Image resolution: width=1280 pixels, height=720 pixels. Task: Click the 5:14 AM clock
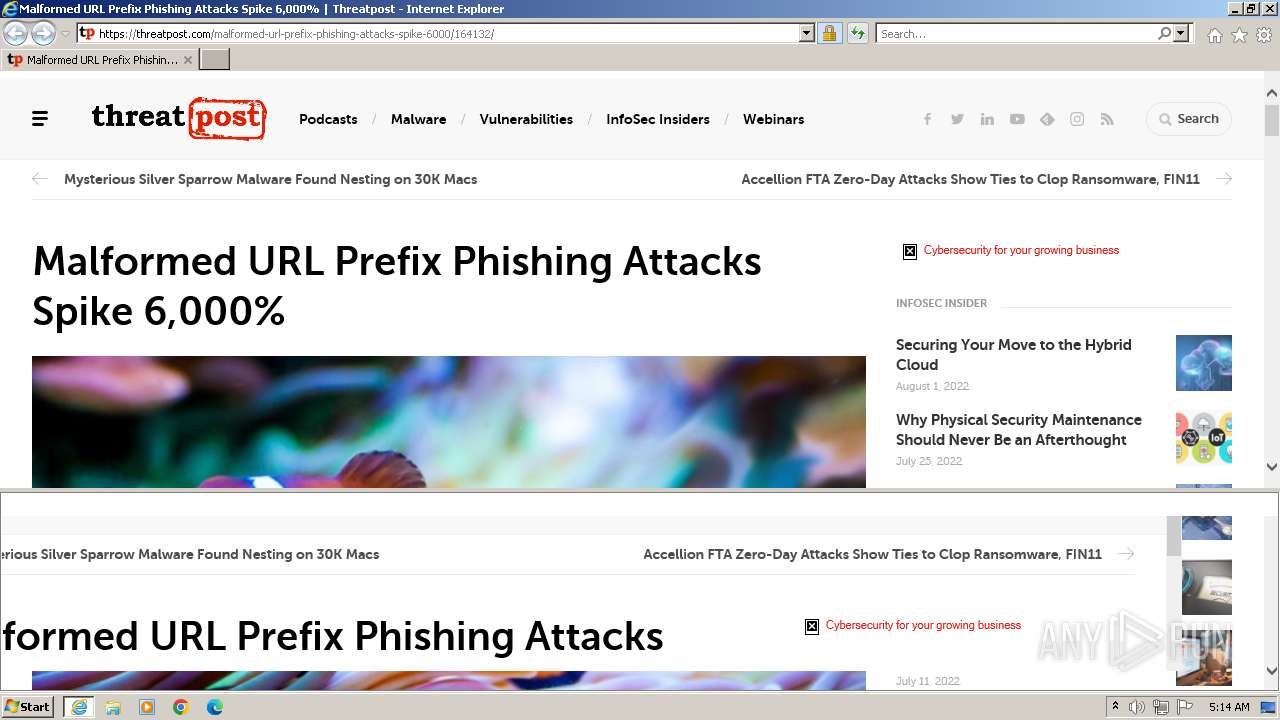1229,707
